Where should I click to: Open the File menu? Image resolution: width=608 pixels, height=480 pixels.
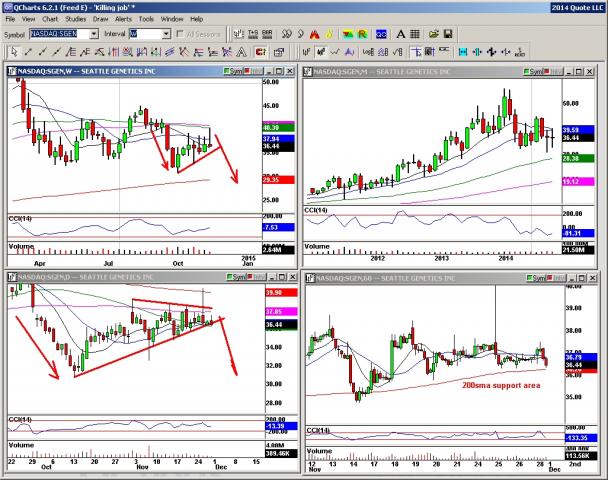10,19
